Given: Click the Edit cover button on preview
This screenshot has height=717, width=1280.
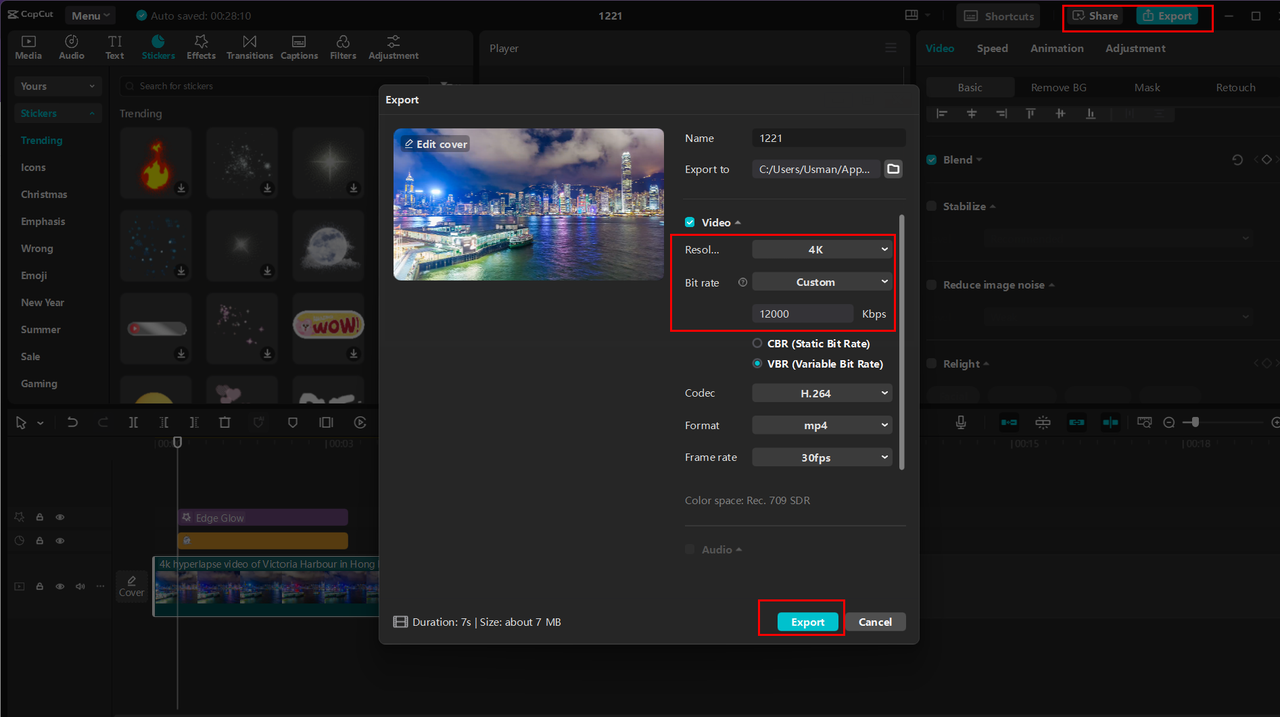Looking at the screenshot, I should pos(436,144).
